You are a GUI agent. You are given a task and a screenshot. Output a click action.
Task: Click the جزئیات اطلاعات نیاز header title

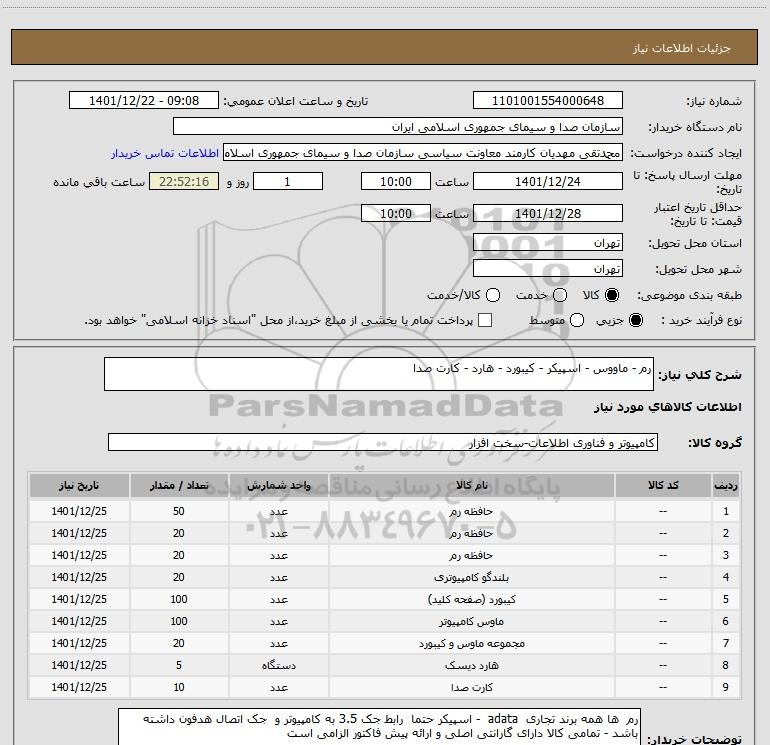[682, 48]
